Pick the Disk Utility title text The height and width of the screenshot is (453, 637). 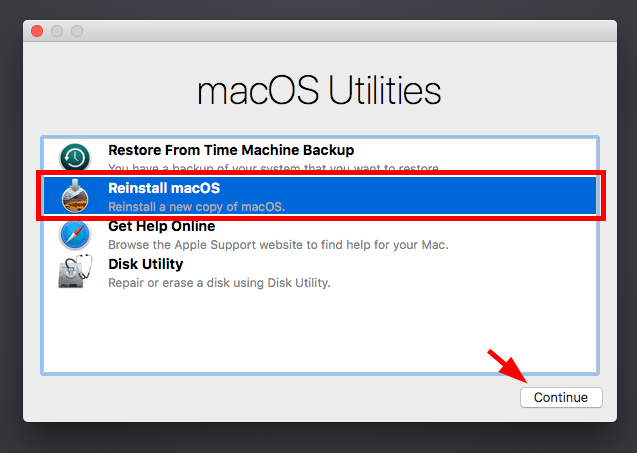[145, 264]
